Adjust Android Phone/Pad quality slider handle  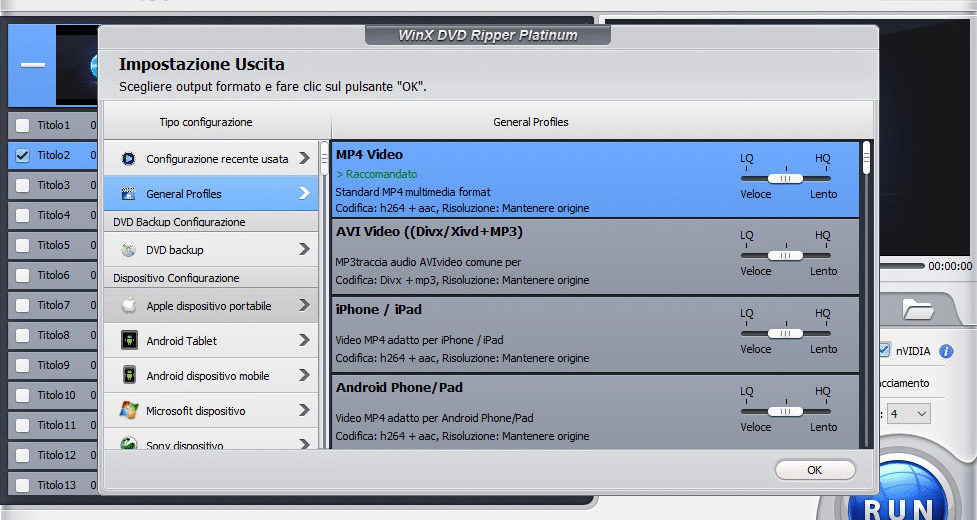coord(785,411)
